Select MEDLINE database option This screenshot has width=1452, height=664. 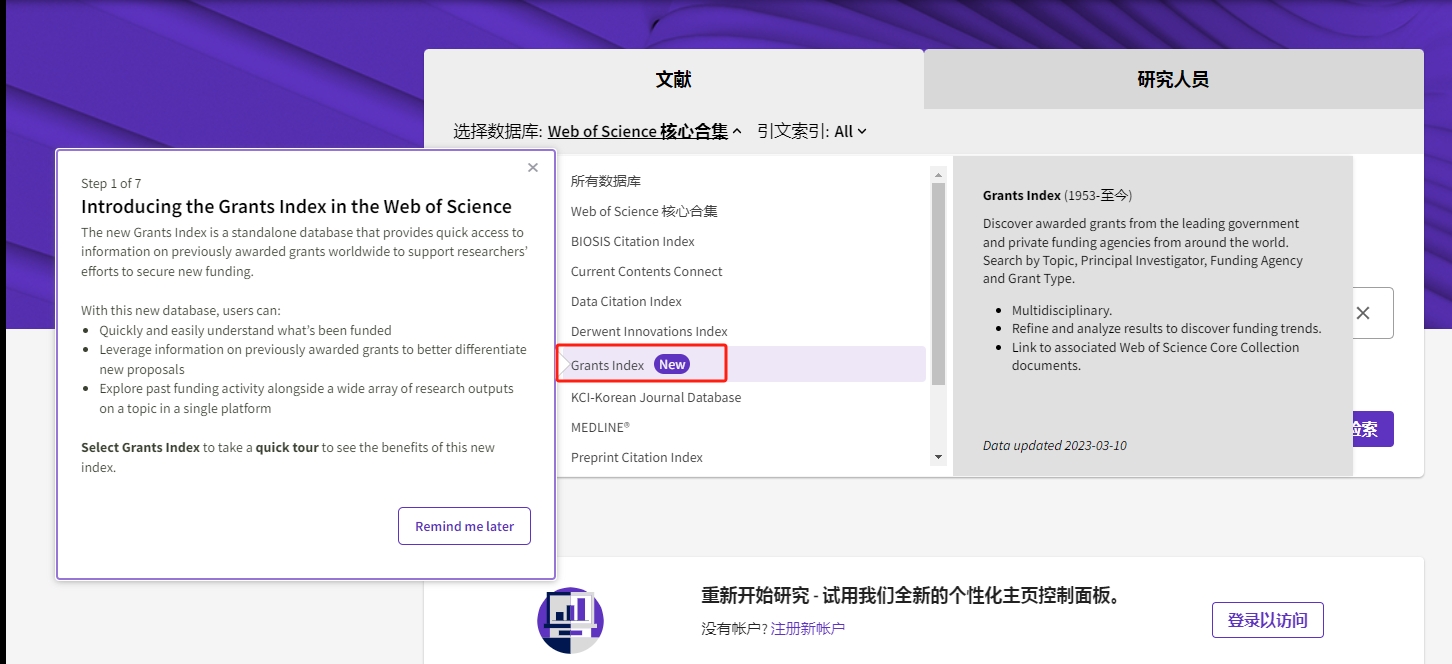click(x=601, y=427)
